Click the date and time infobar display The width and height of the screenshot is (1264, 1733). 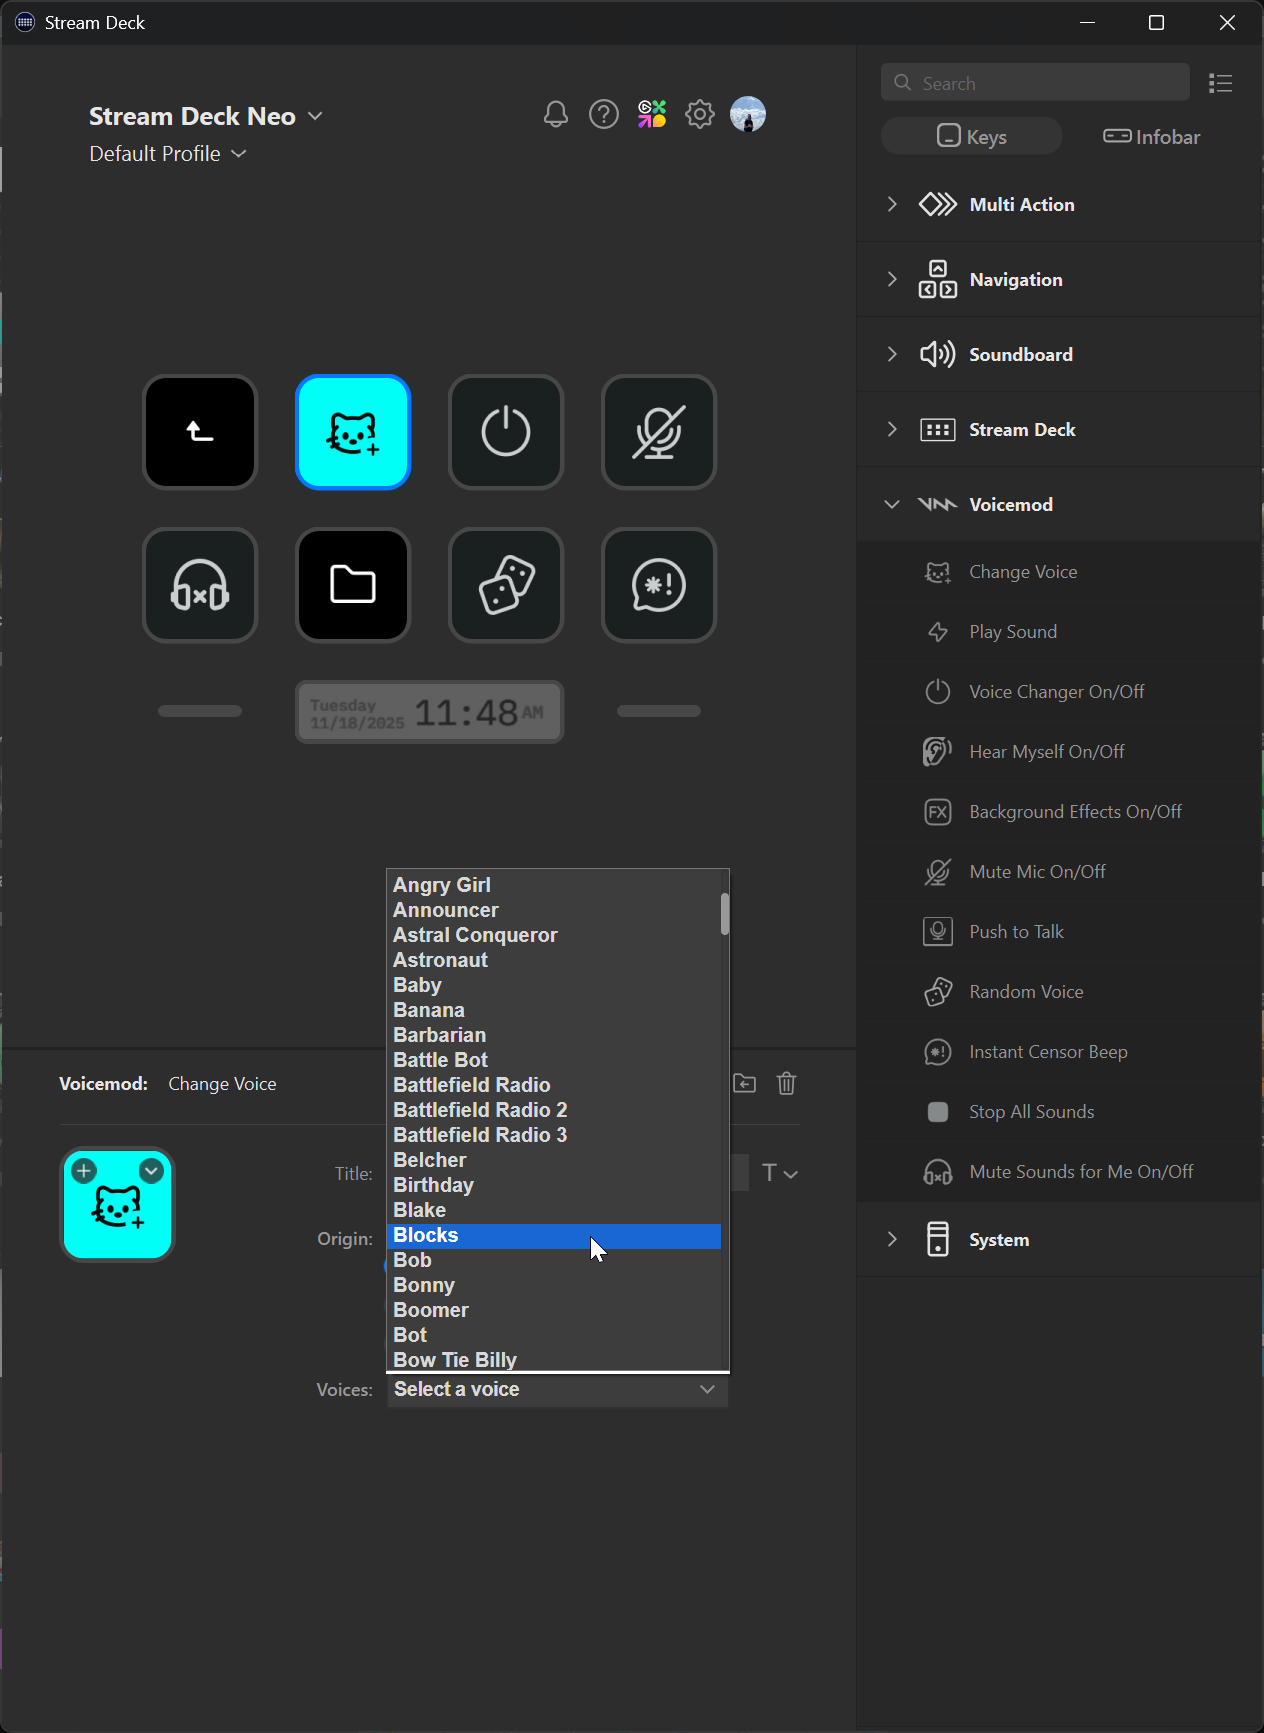pos(430,712)
